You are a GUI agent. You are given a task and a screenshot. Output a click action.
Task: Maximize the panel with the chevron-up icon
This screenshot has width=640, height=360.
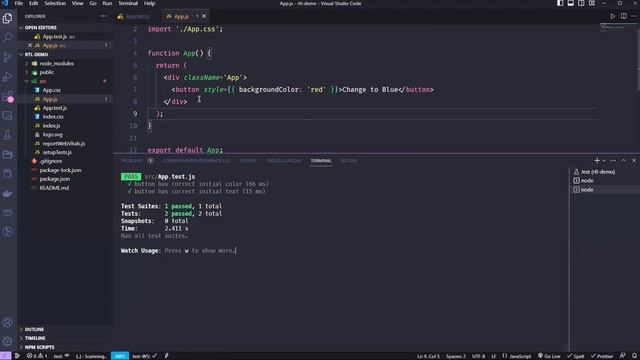(x=623, y=161)
